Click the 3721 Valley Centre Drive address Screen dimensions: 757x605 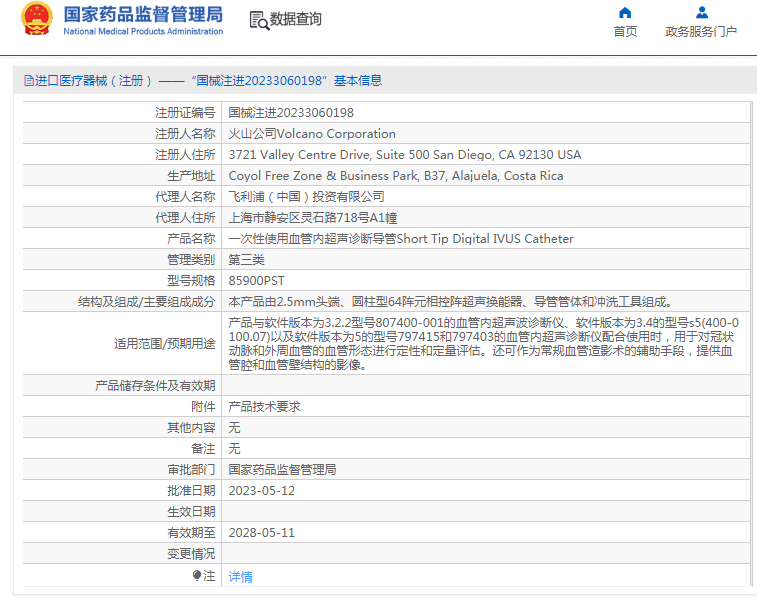(405, 155)
